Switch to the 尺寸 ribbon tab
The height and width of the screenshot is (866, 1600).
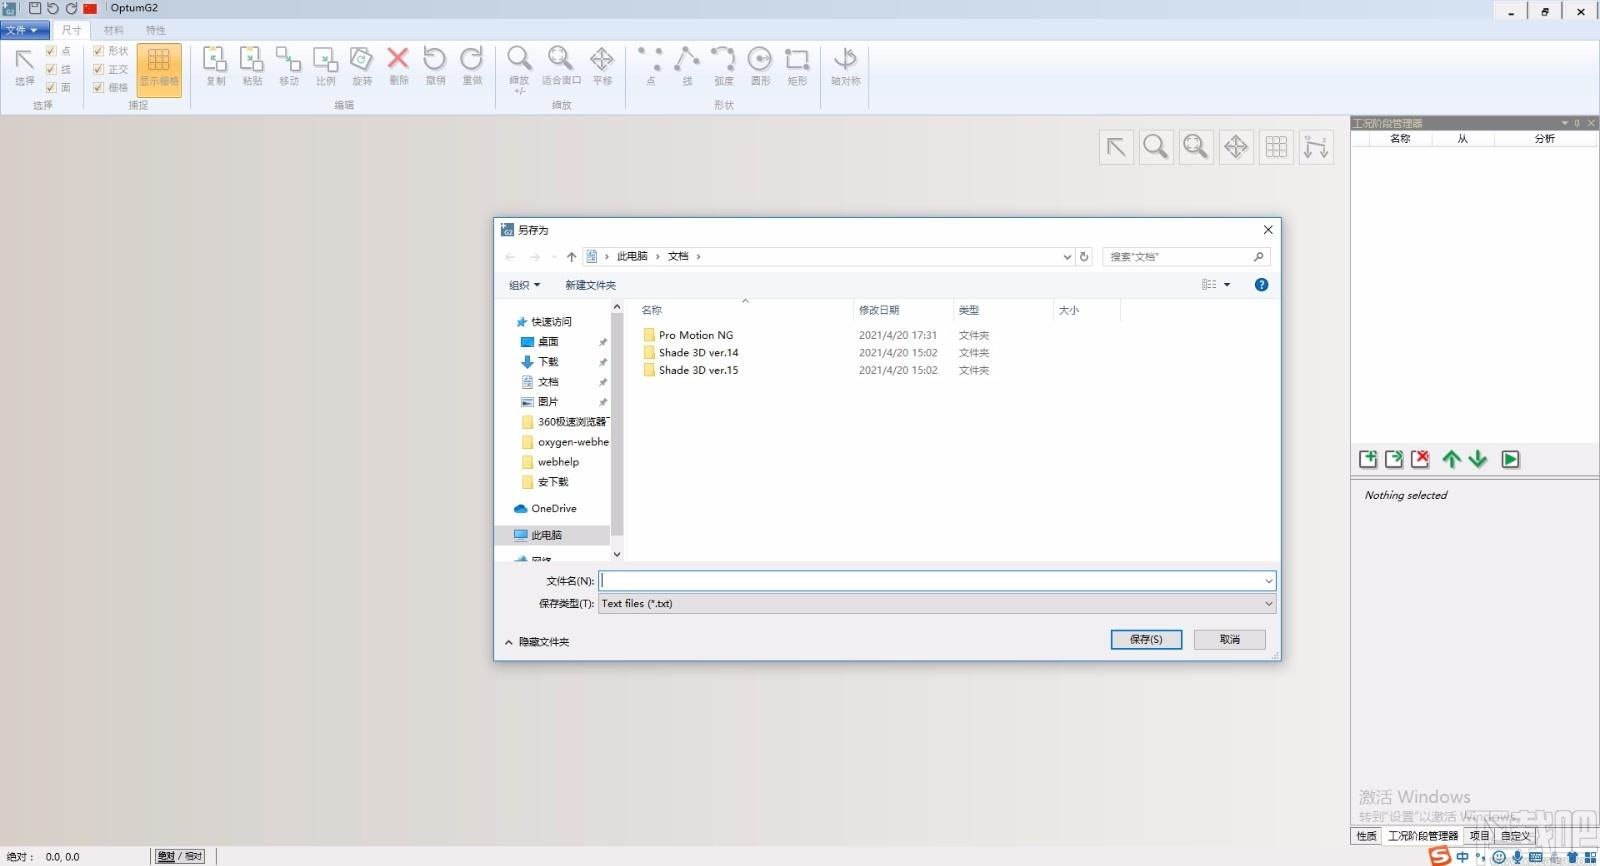click(x=72, y=30)
